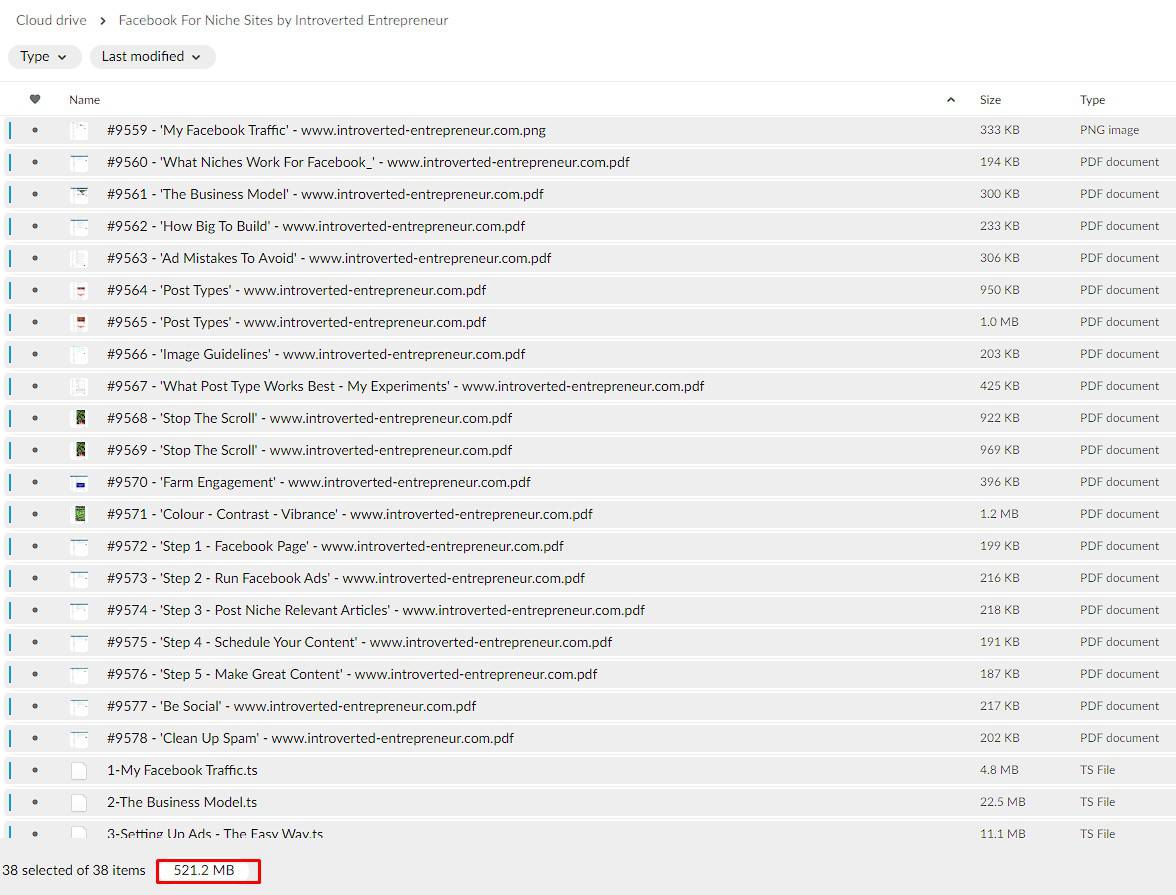
Task: Click the "521.2 MB" total size in status bar
Action: point(204,870)
